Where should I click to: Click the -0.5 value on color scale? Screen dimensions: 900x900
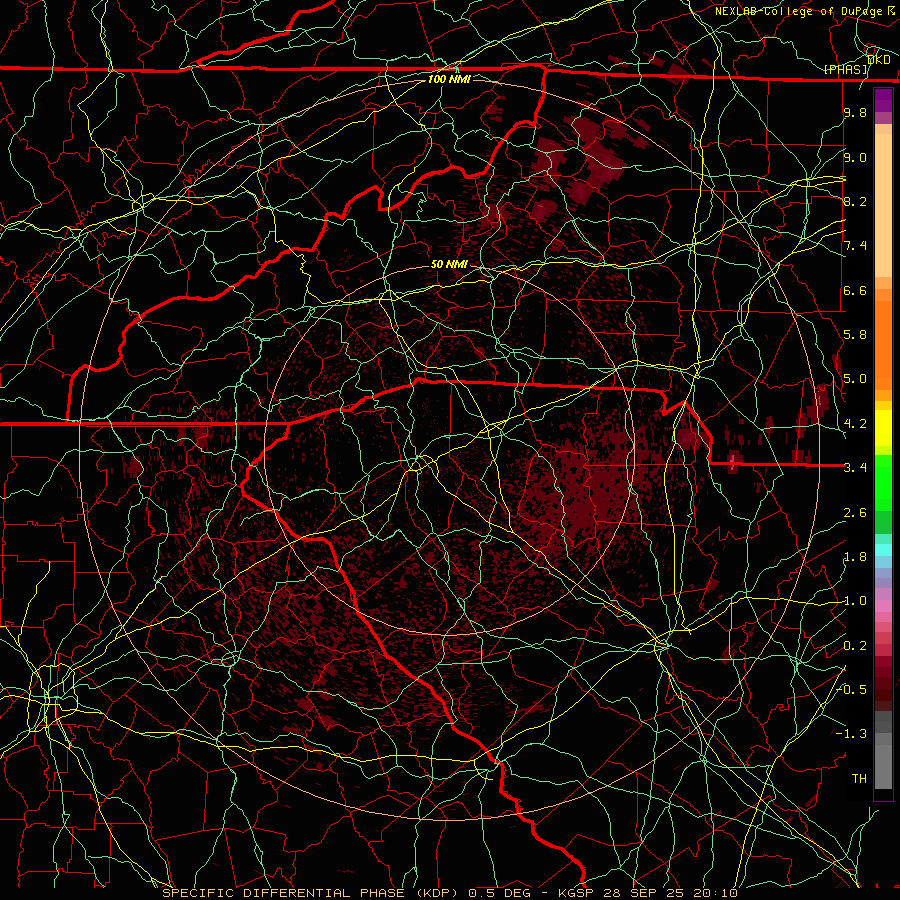tap(852, 690)
